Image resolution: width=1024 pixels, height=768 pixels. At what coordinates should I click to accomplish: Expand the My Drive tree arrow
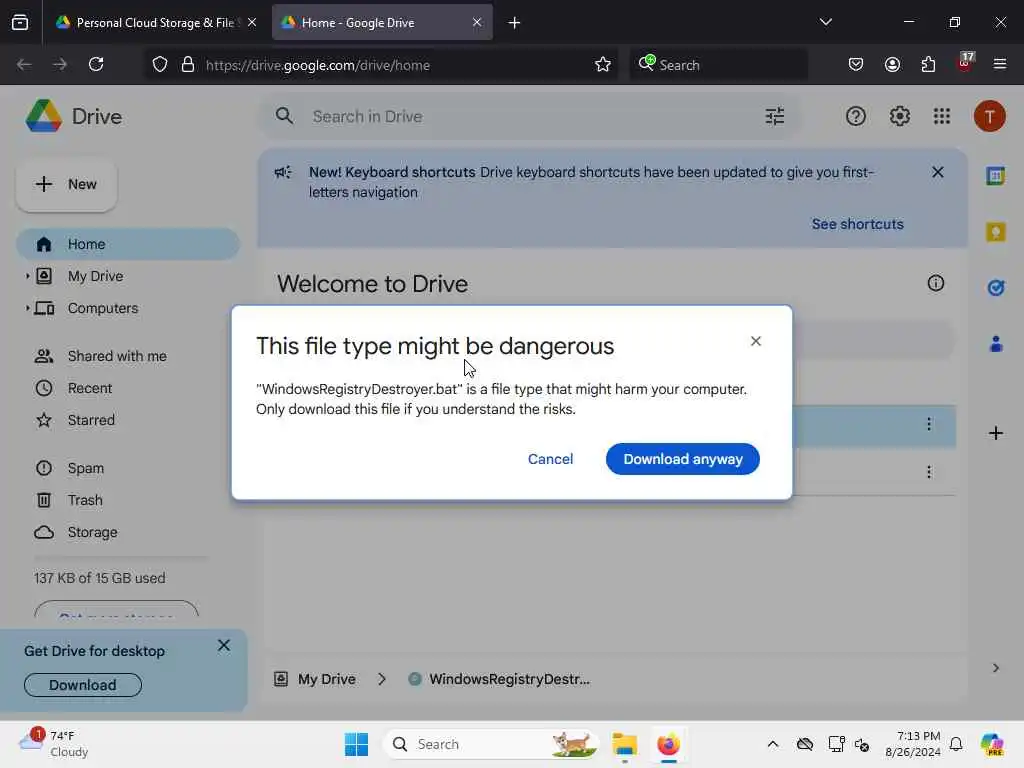27,276
